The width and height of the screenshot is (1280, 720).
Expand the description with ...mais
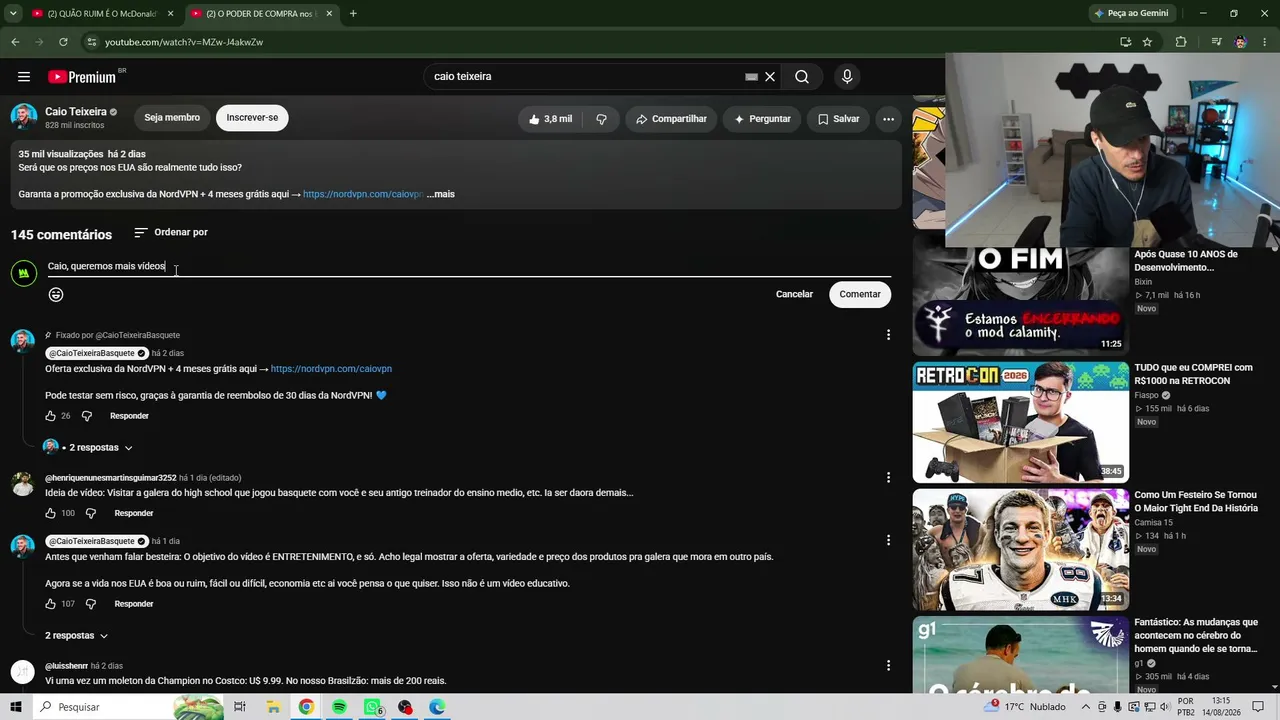441,194
